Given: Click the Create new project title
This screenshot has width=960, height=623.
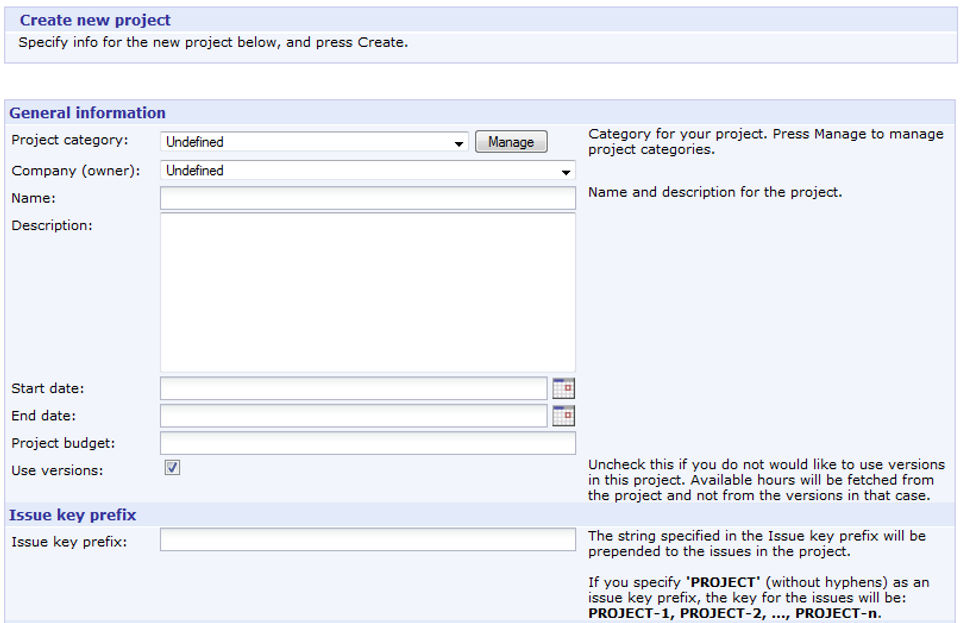Looking at the screenshot, I should 95,20.
